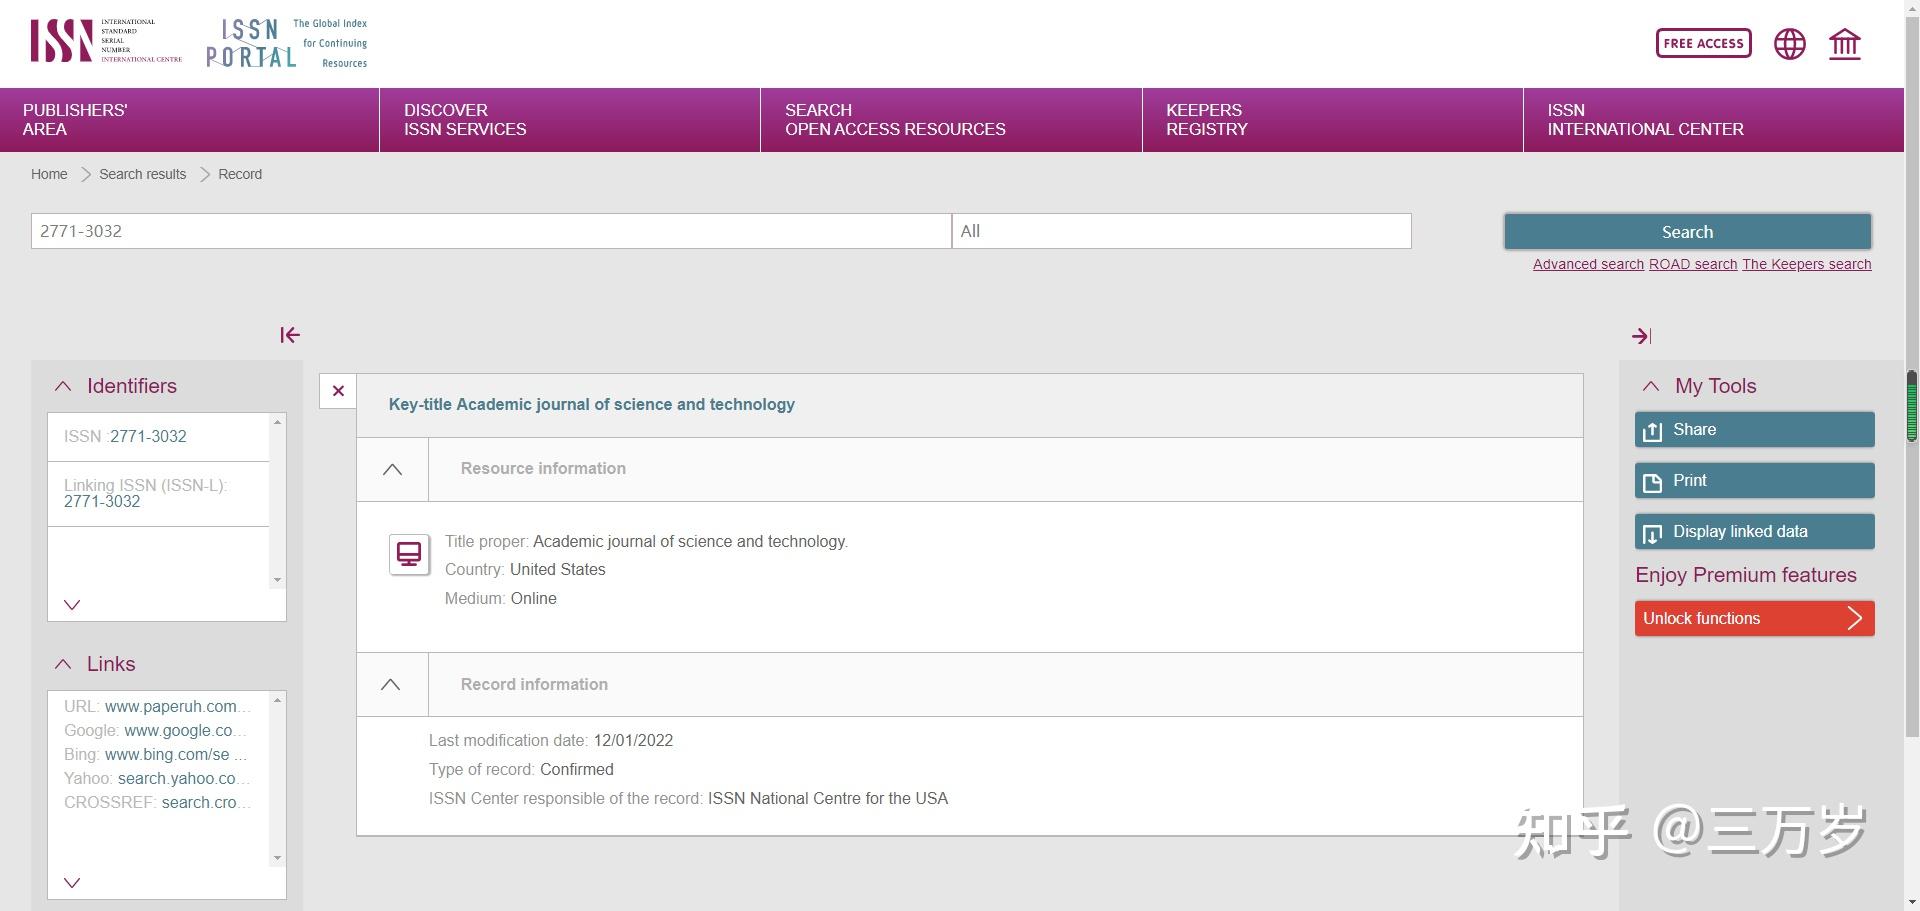Select the last modification date 12/01/2022
Viewport: 1920px width, 911px height.
(x=633, y=740)
